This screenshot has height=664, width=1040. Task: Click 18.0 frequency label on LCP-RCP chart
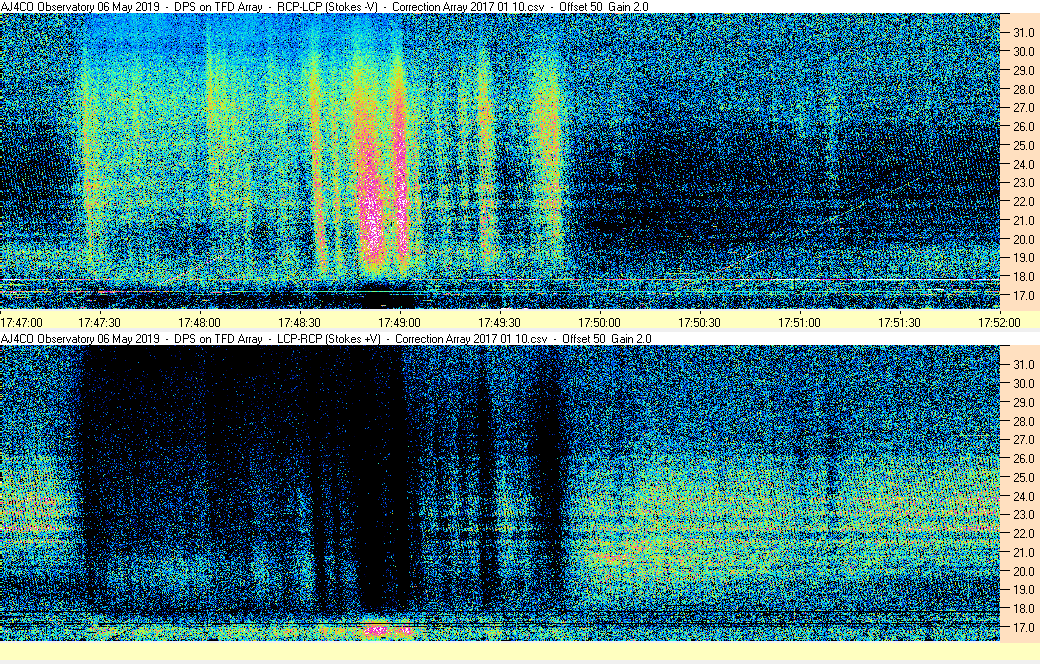coord(1023,608)
